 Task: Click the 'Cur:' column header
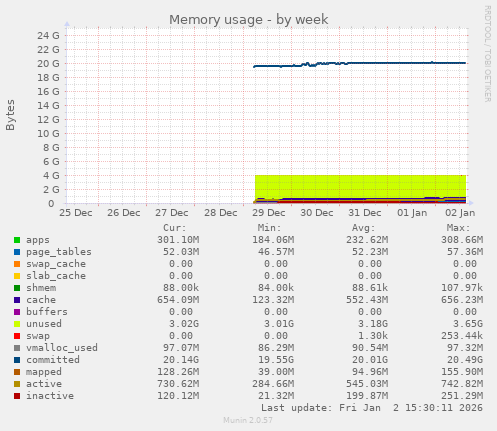pyautogui.click(x=175, y=228)
